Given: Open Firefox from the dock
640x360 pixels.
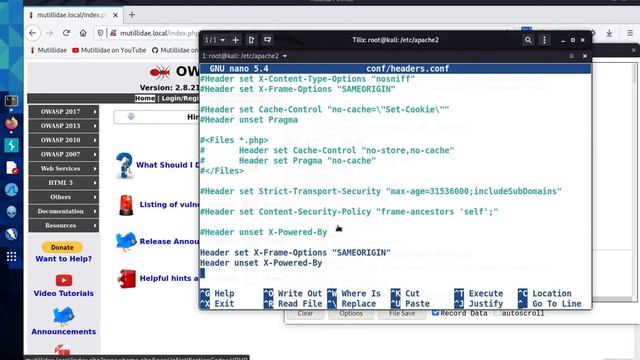Looking at the screenshot, I should pos(11,123).
